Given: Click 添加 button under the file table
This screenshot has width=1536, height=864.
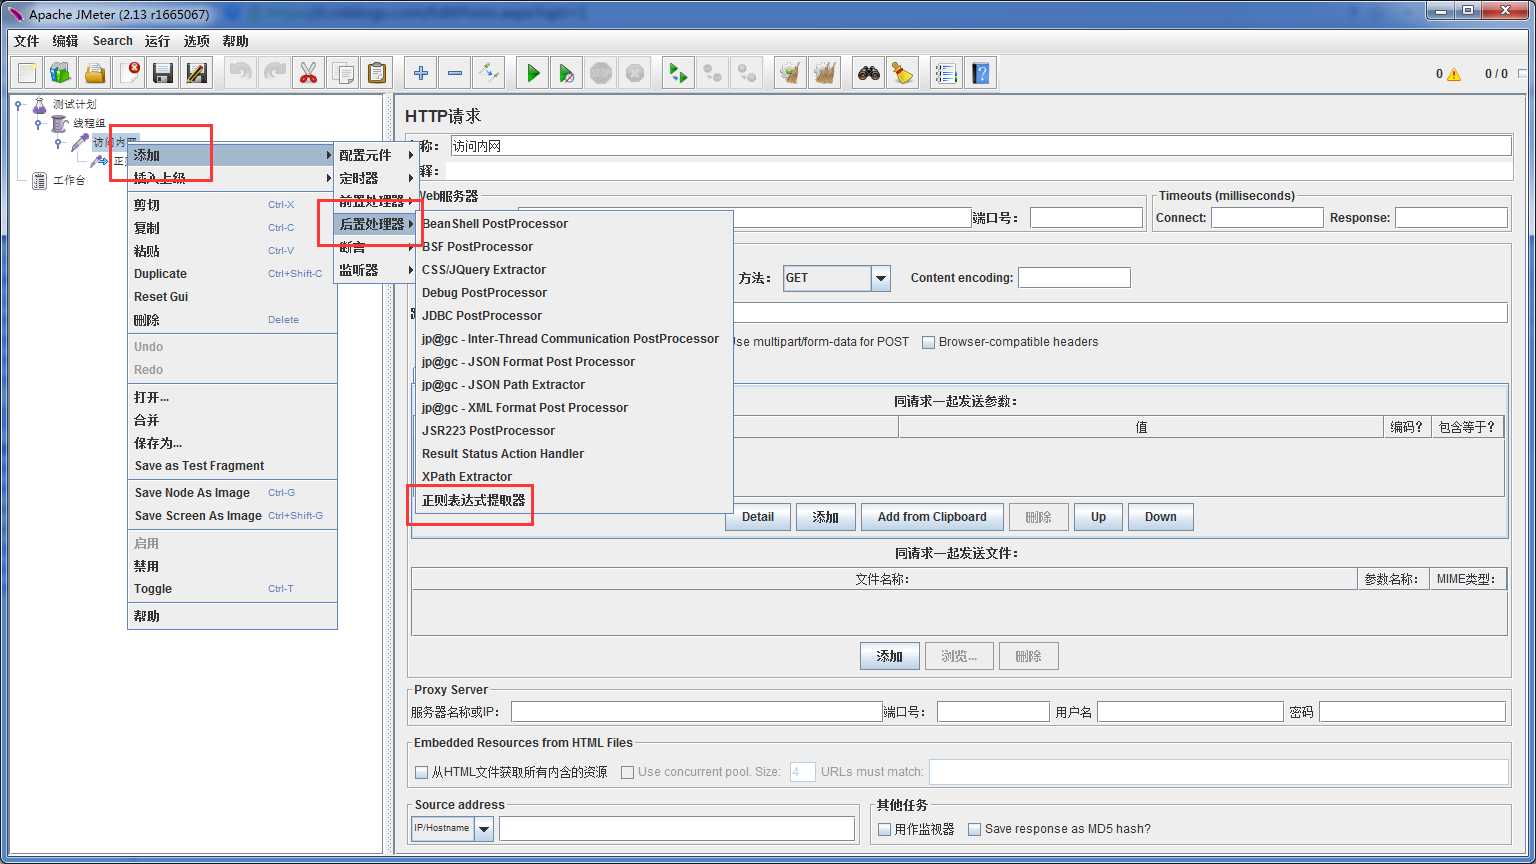Looking at the screenshot, I should pos(889,657).
